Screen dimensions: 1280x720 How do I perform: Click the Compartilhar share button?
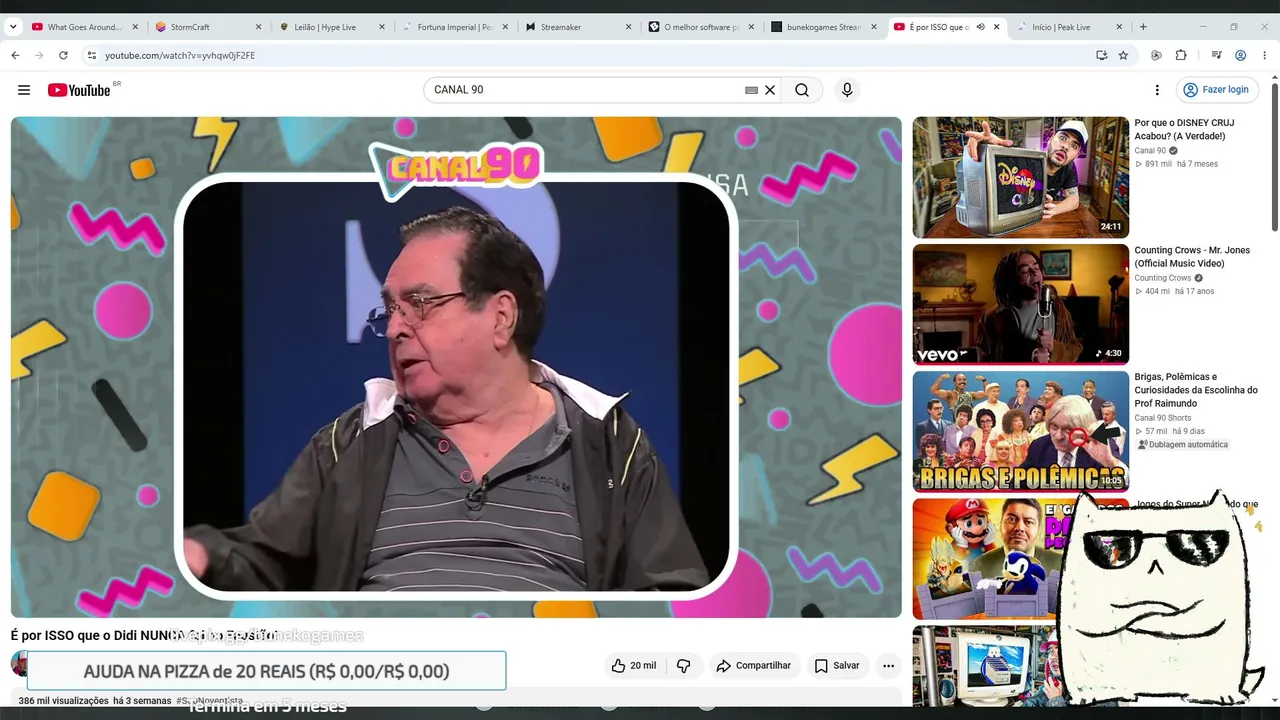point(753,666)
